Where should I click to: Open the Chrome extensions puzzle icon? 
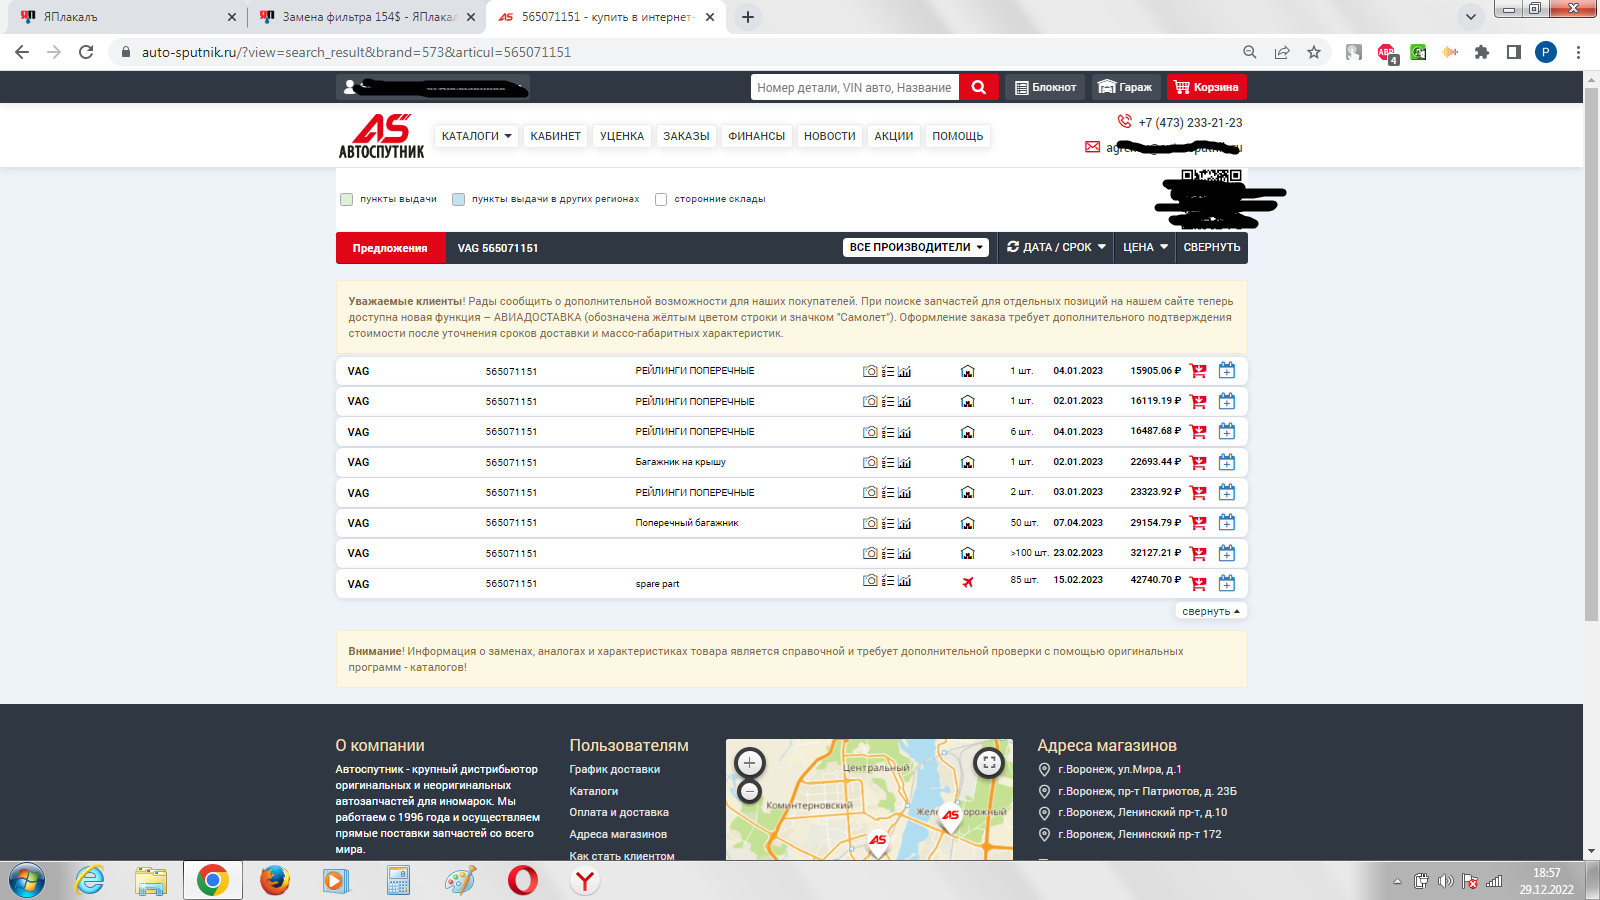(x=1482, y=52)
